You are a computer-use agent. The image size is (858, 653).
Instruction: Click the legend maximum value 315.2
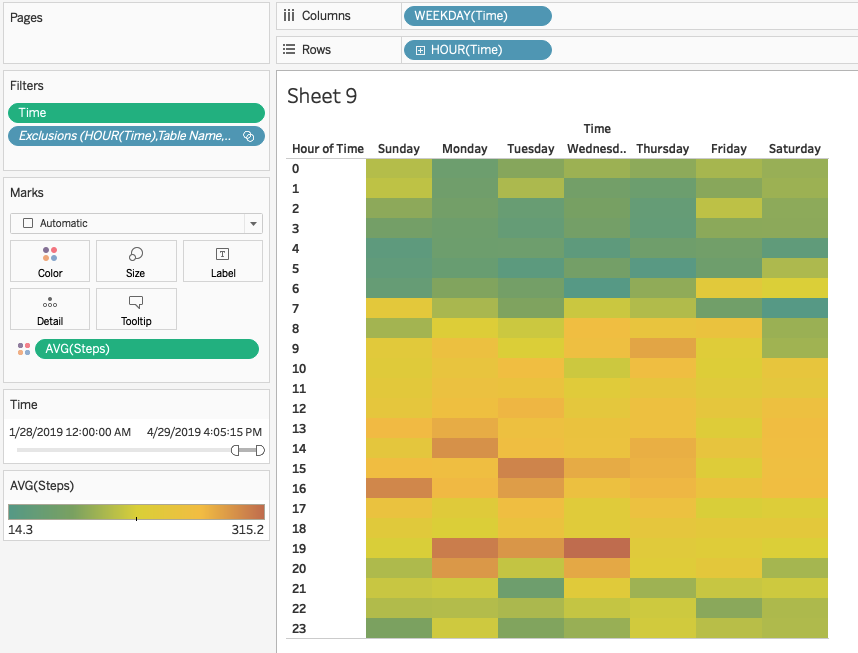click(247, 530)
